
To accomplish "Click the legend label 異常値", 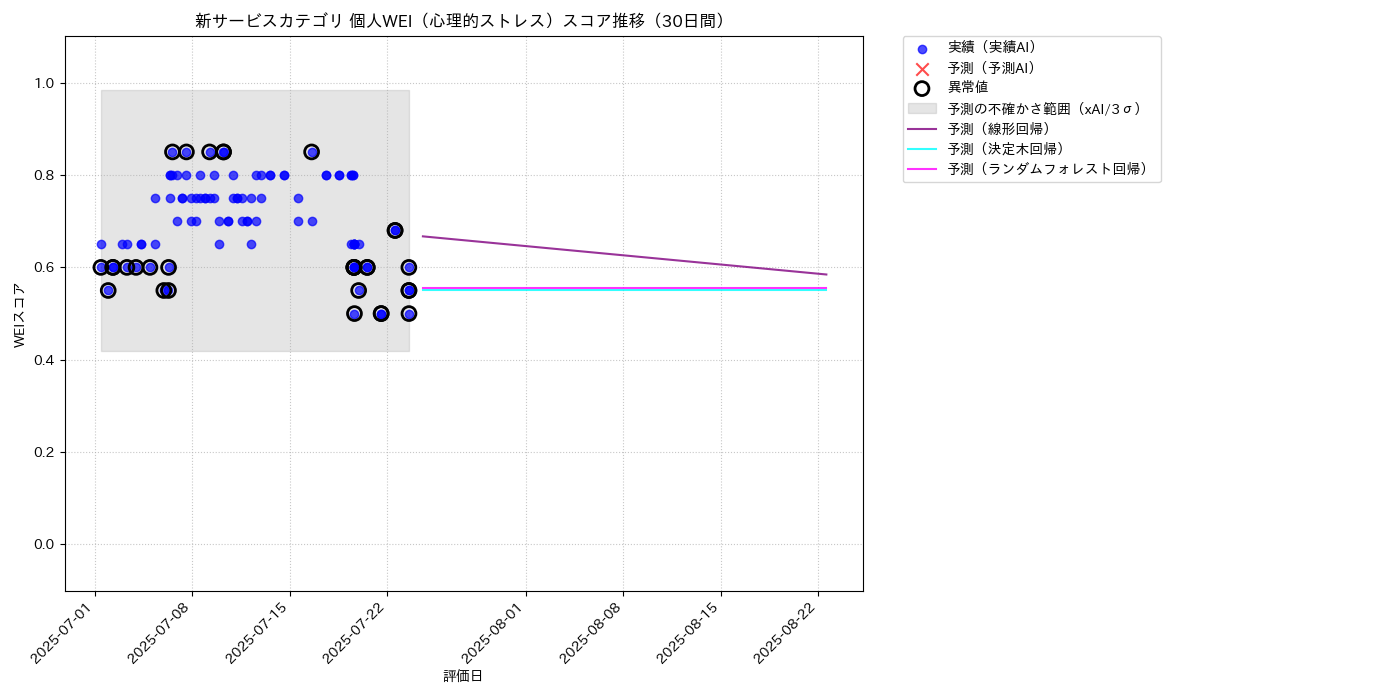I will tap(968, 88).
